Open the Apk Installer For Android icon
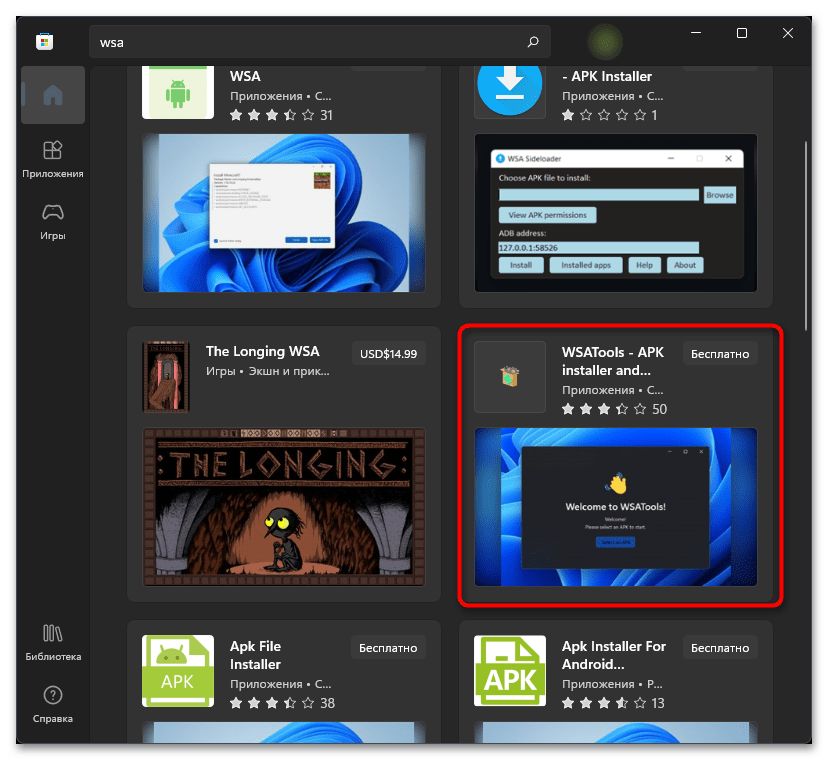The image size is (828, 760). pyautogui.click(x=510, y=671)
